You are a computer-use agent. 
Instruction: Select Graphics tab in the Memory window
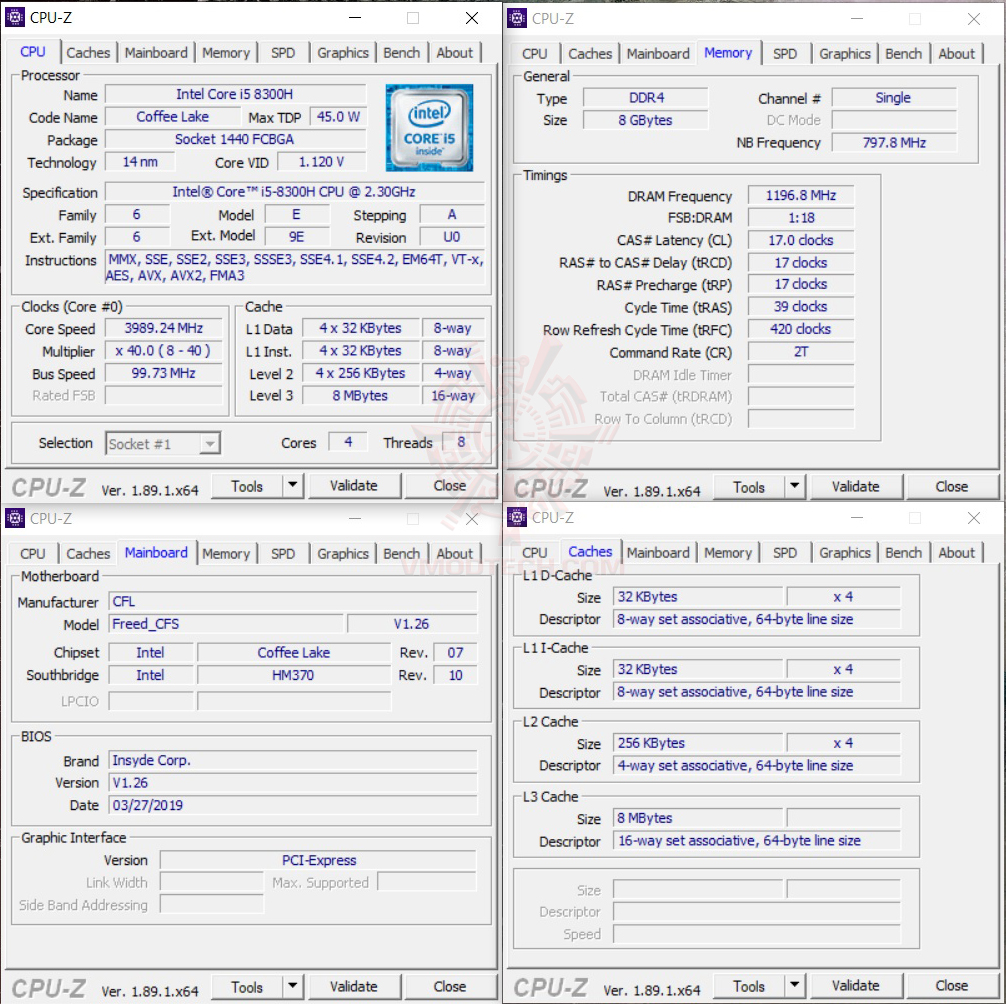click(844, 54)
